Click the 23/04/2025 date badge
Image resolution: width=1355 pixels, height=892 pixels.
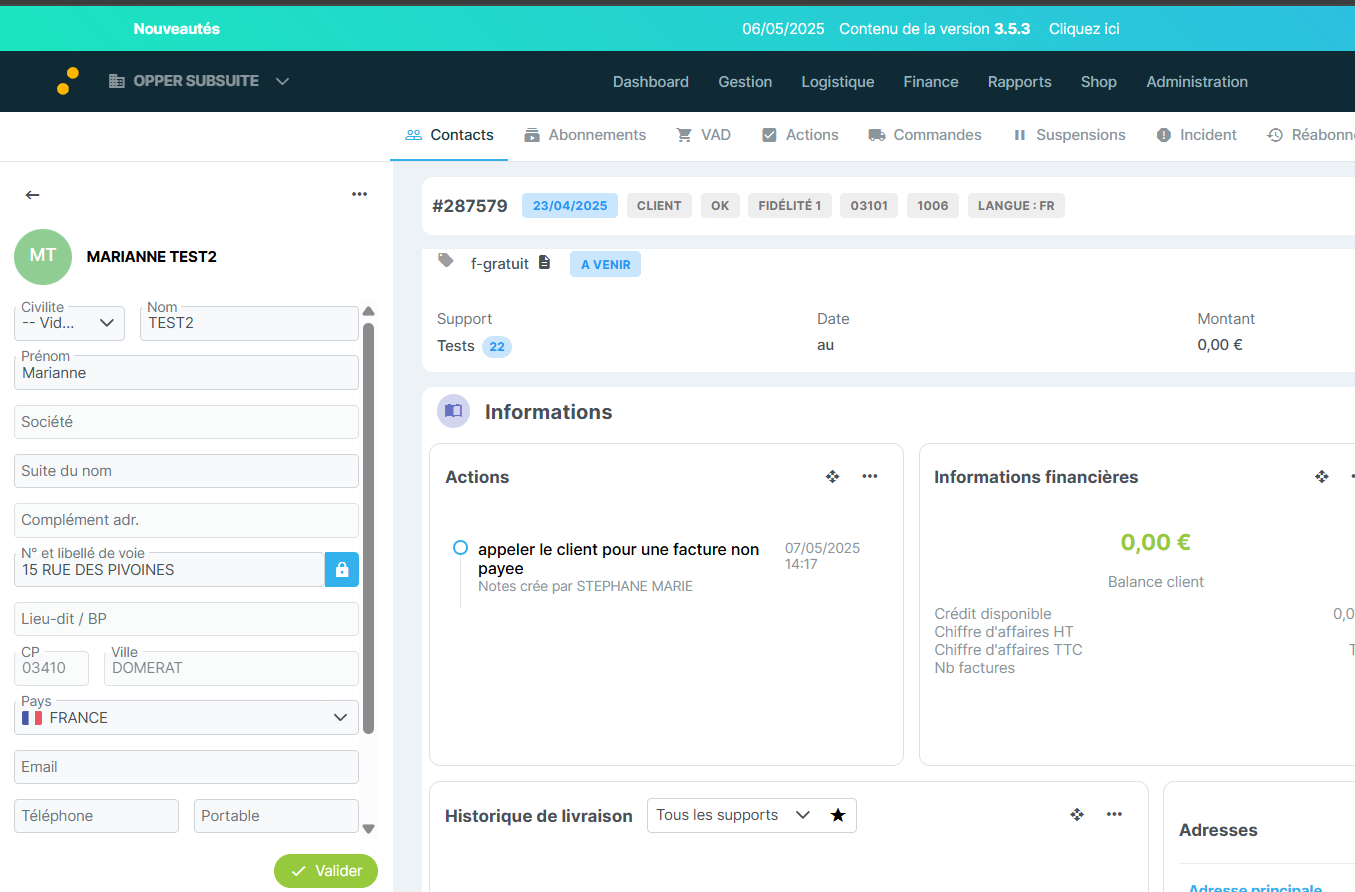(570, 206)
